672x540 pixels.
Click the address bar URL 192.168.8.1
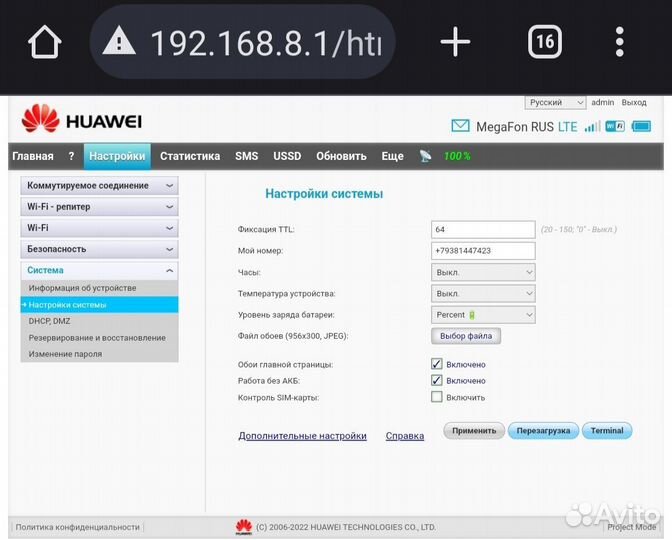(x=266, y=43)
